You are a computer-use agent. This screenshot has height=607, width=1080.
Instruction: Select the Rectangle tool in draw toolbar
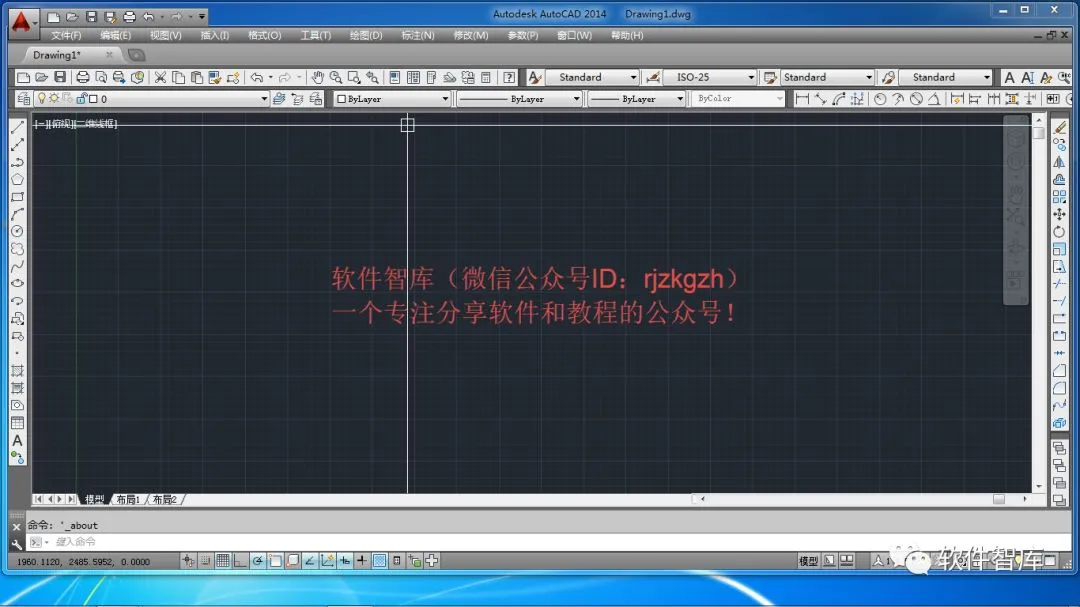[17, 196]
